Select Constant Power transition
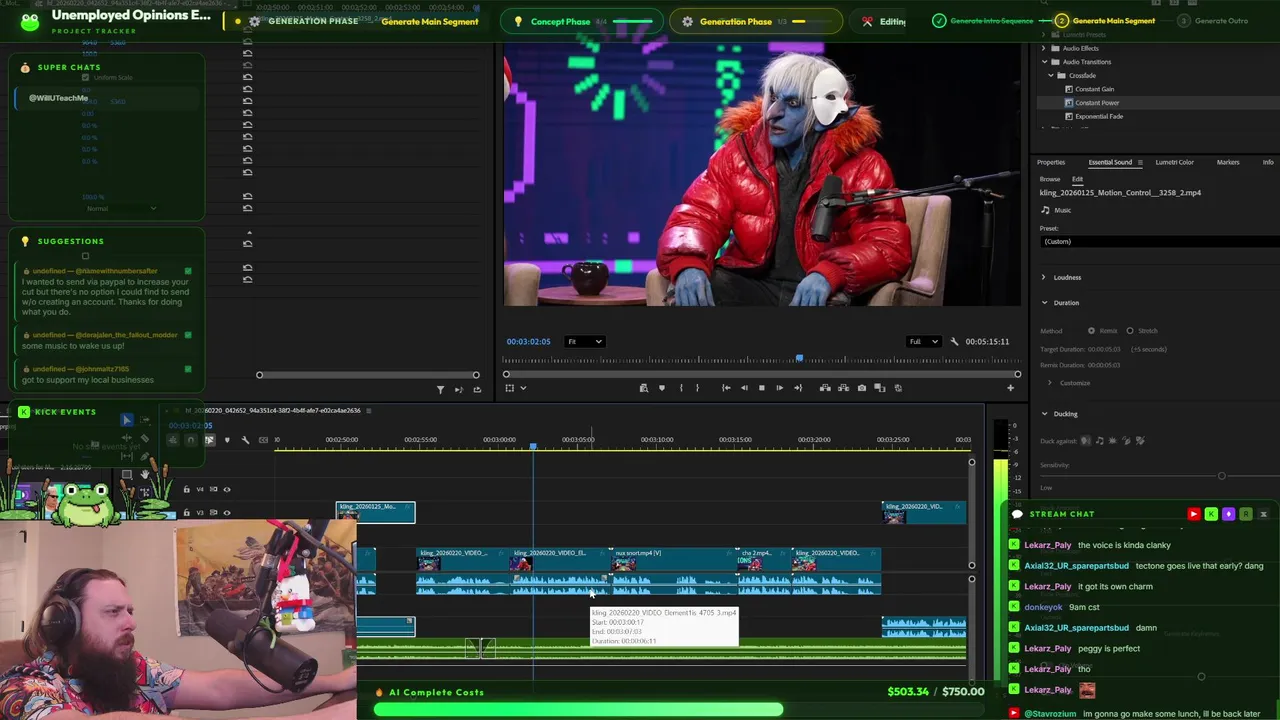Image resolution: width=1280 pixels, height=720 pixels. (1097, 102)
